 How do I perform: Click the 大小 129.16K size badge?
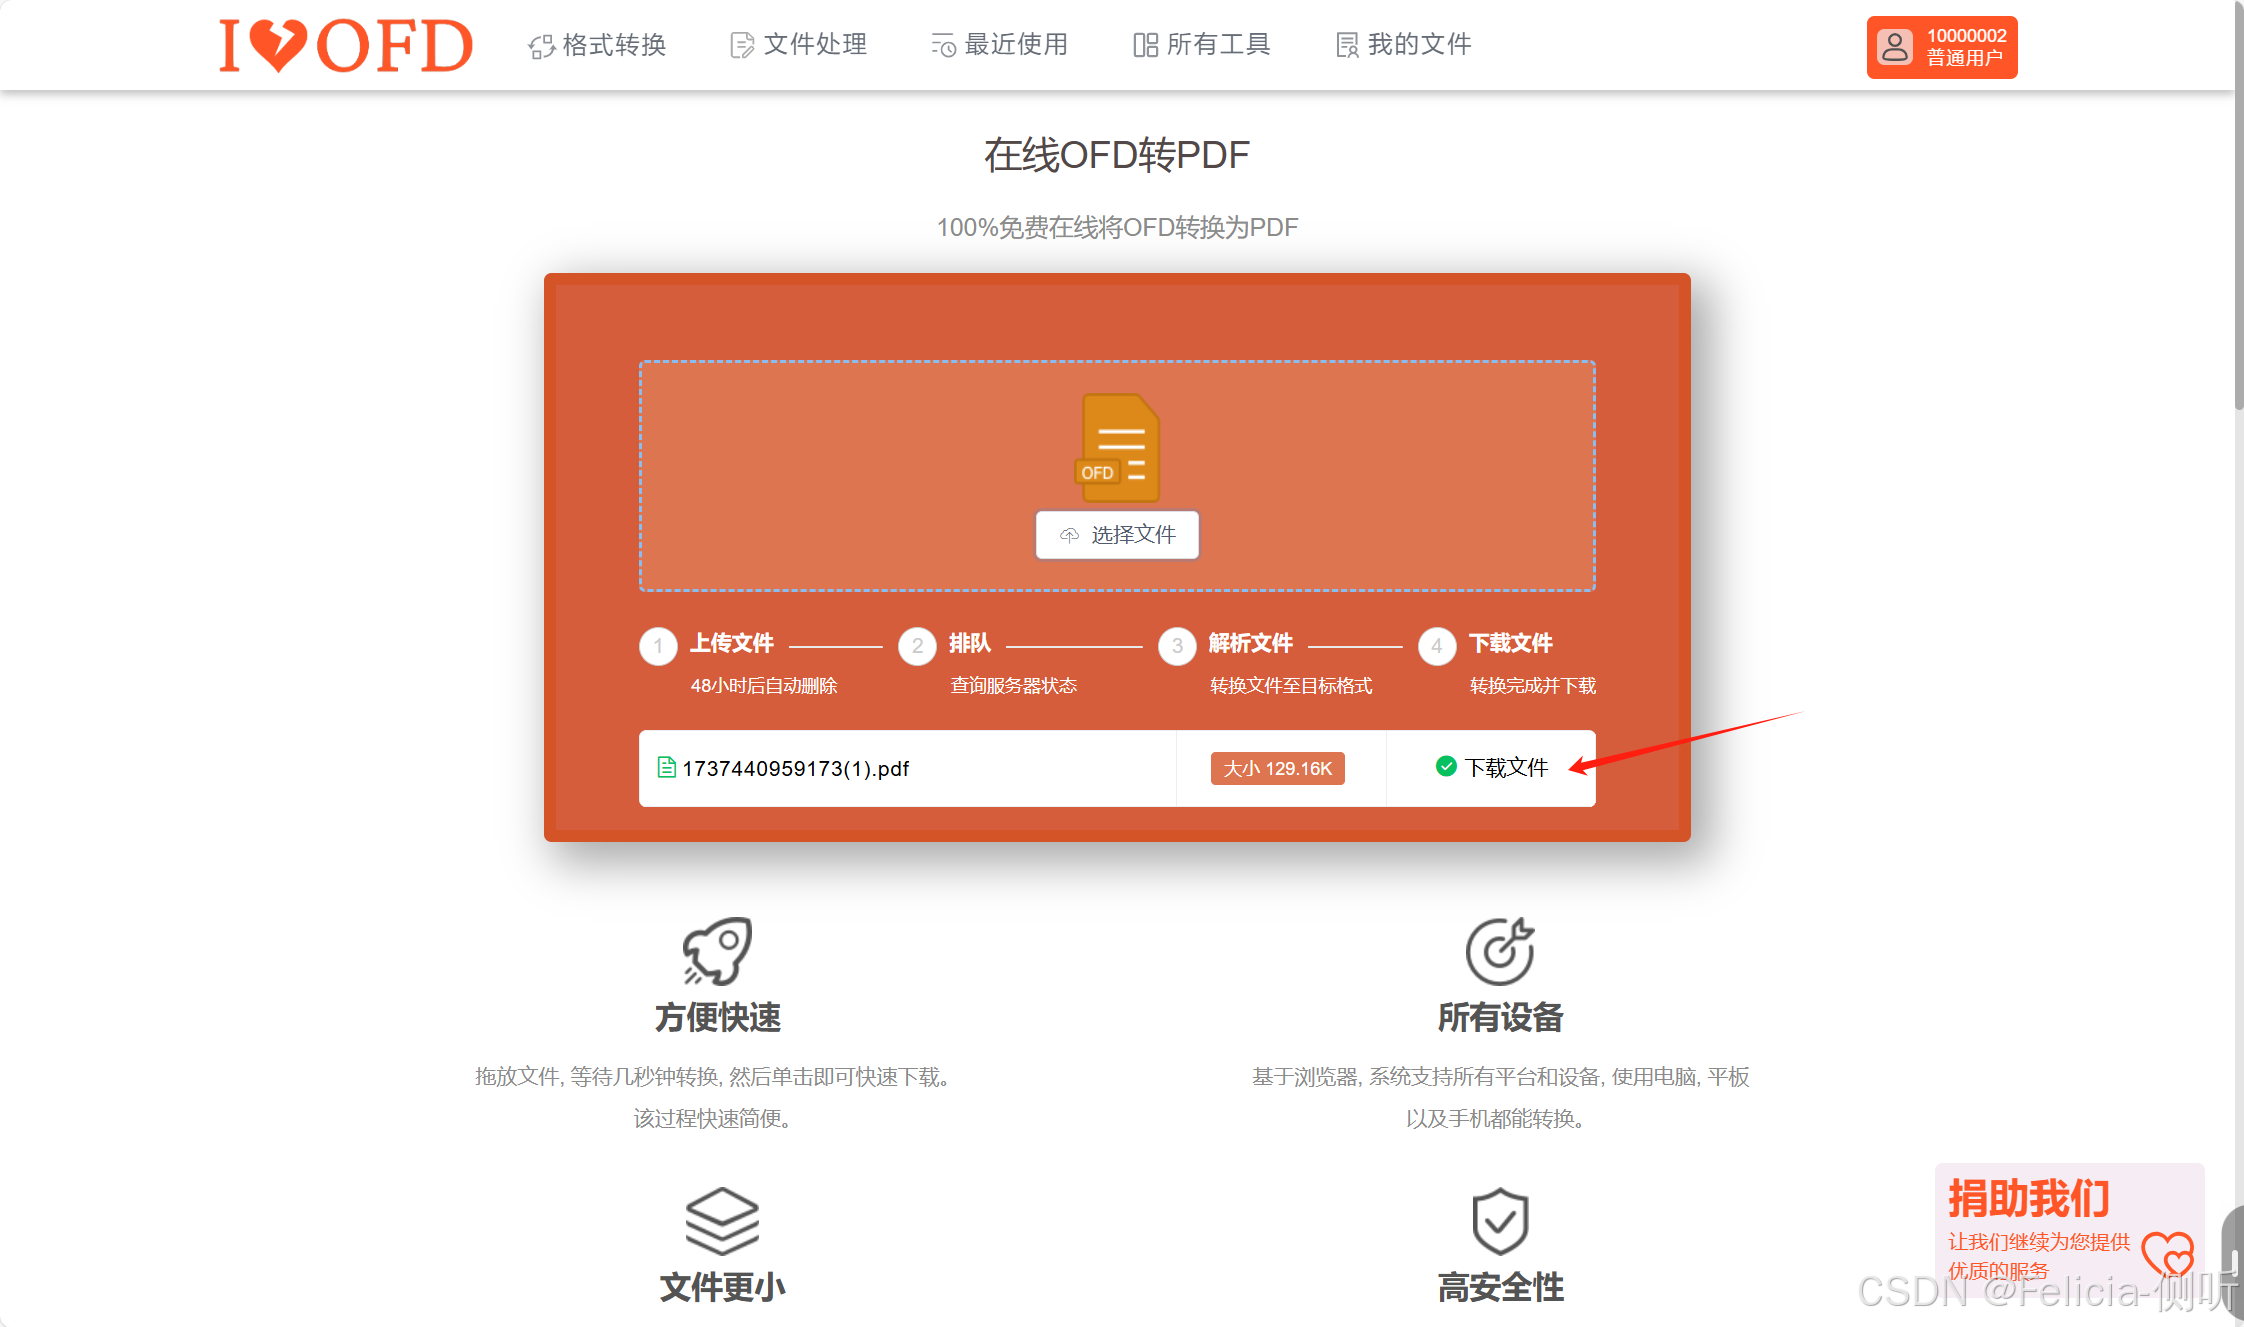1277,768
